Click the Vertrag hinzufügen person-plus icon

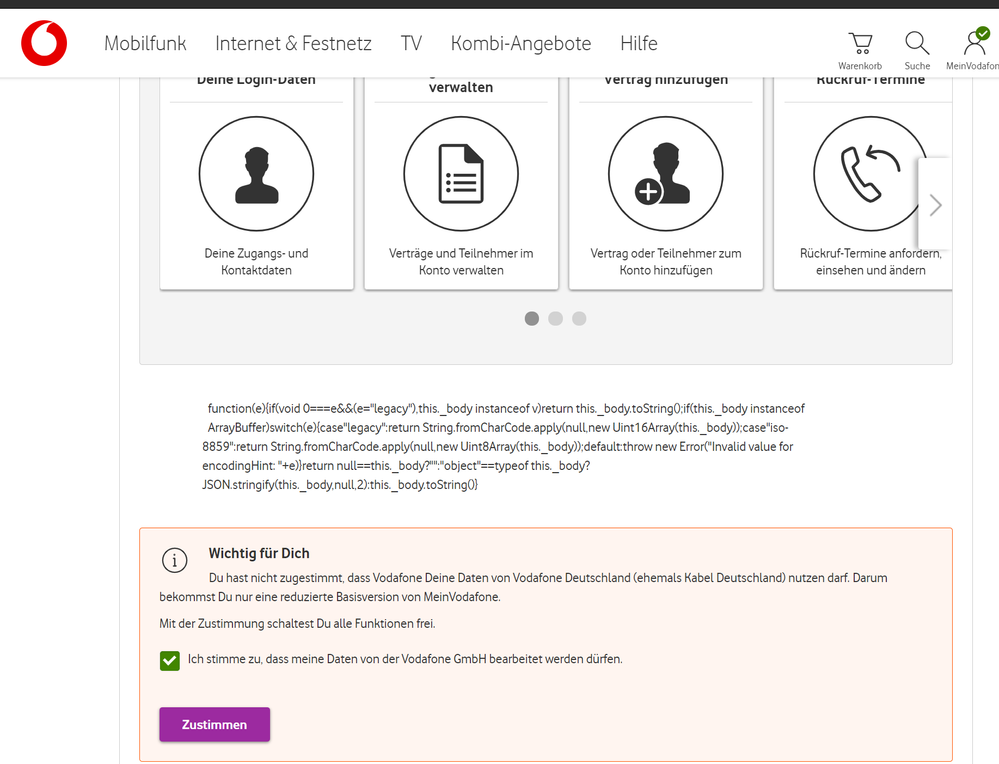665,174
